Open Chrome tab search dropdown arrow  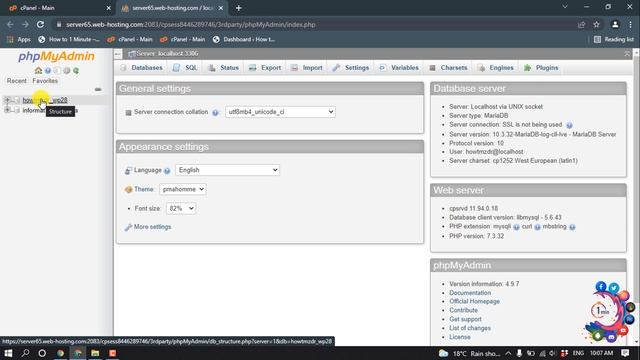pyautogui.click(x=565, y=7)
